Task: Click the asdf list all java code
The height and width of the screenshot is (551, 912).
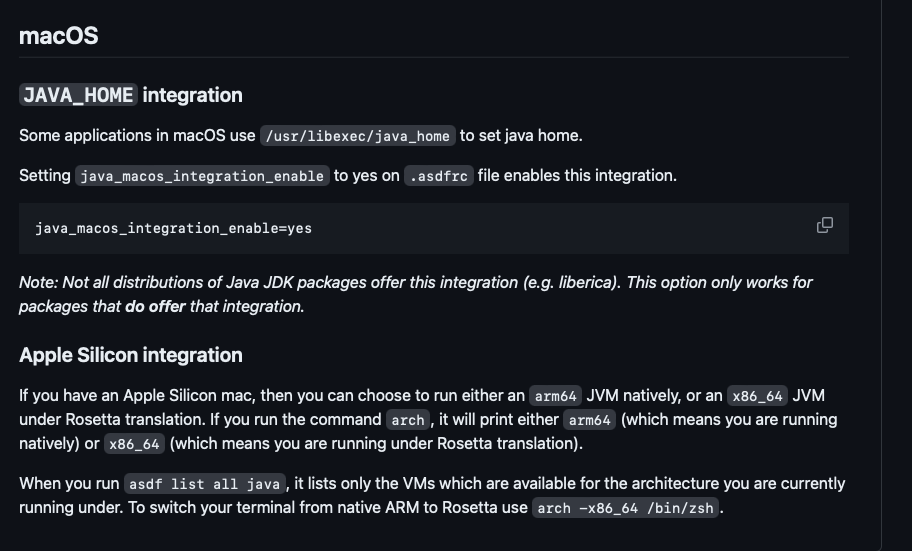Action: [x=204, y=484]
